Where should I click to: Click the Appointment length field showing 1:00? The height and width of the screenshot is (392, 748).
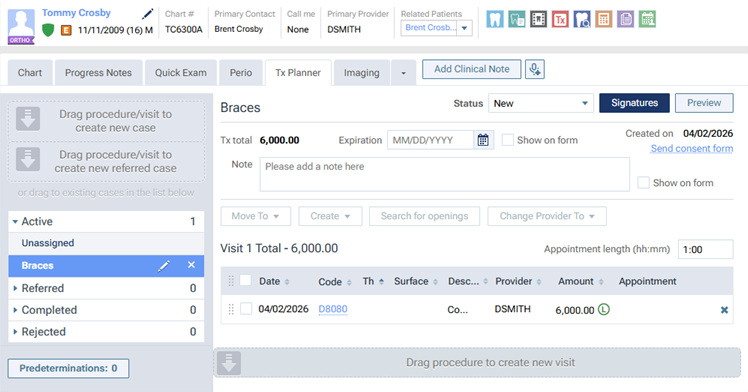point(706,249)
